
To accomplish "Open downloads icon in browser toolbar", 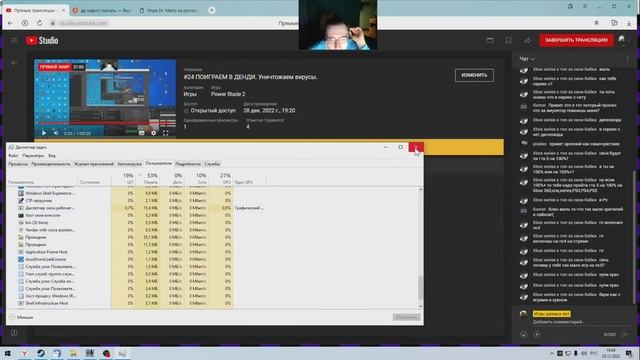I will point(629,23).
